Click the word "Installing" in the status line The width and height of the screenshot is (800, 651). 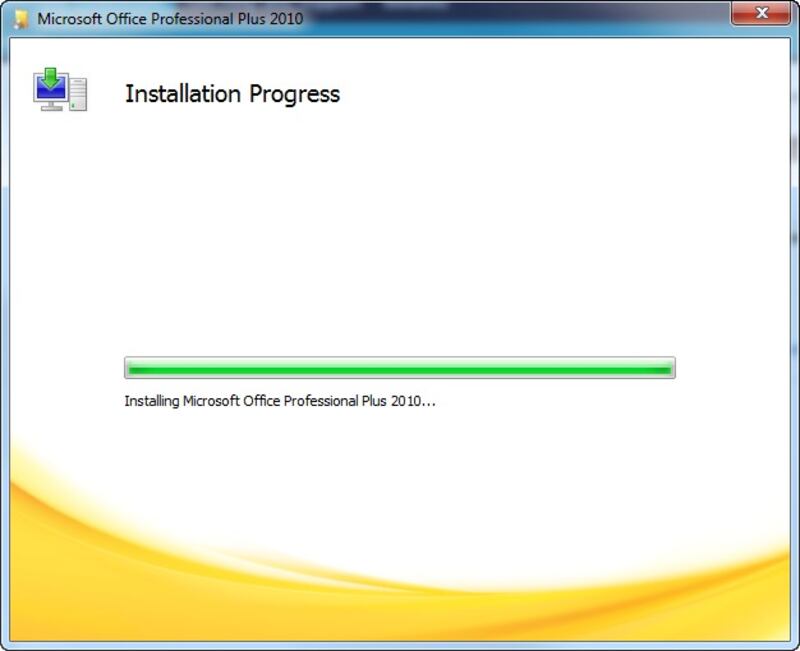point(150,401)
